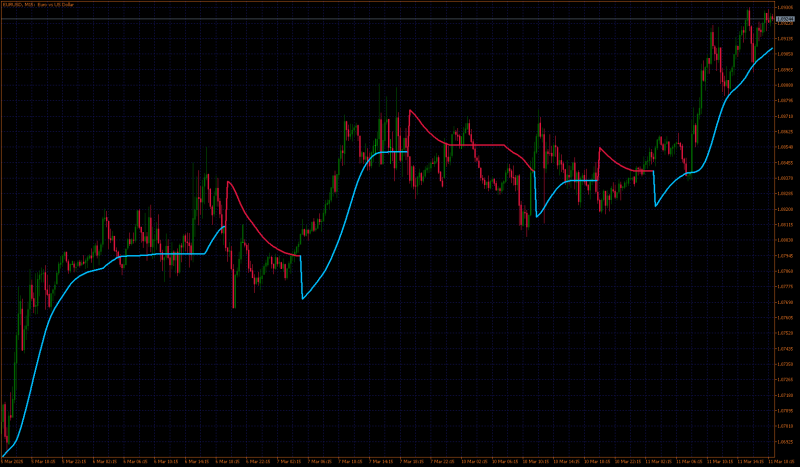This screenshot has width=800, height=467.
Task: Click the '11 Mar 02:15' time axis label
Action: [658, 461]
